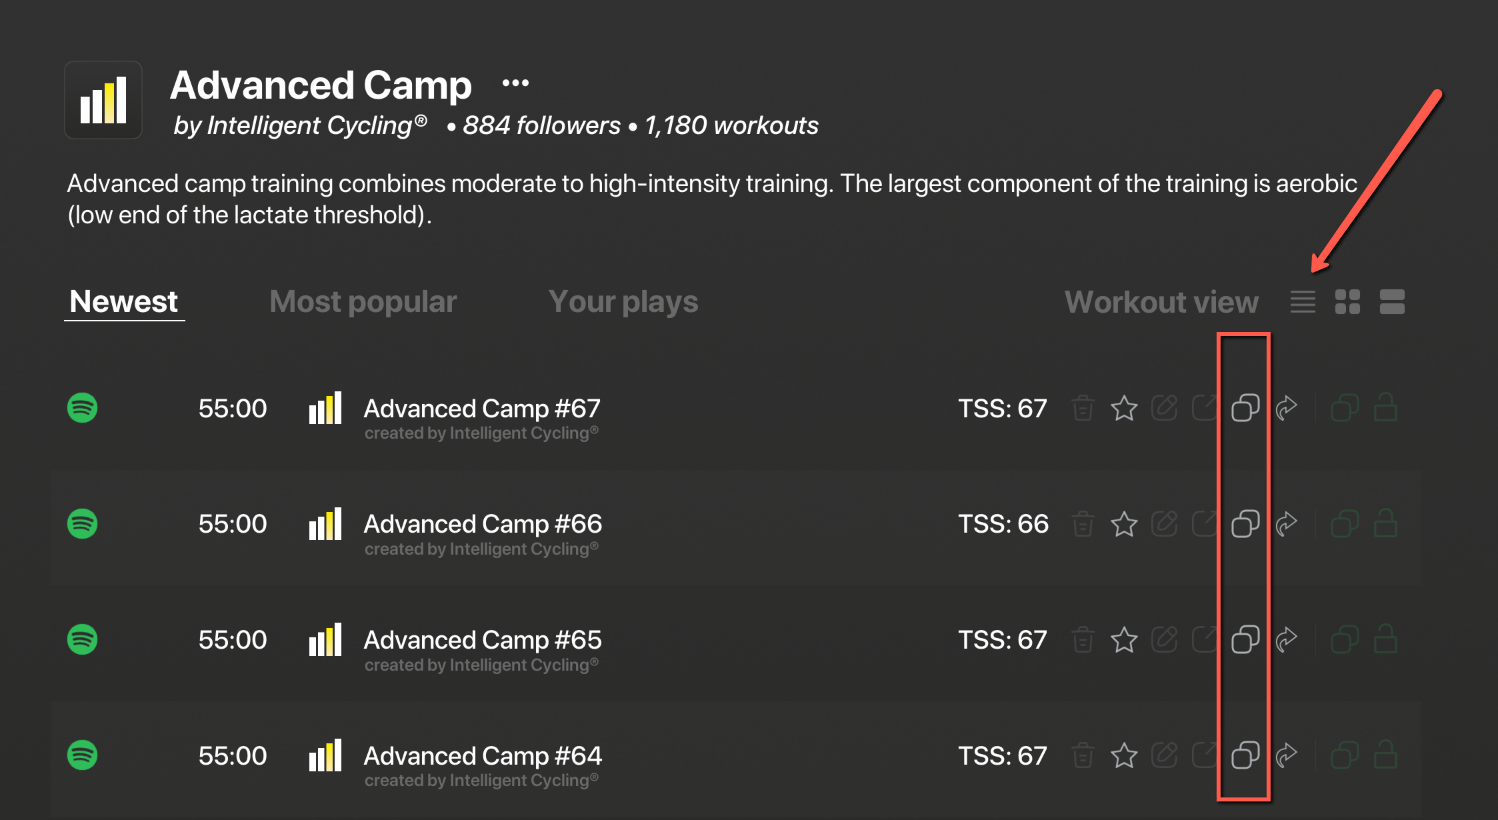Open the three-dot menu beside Advanced Camp
The height and width of the screenshot is (820, 1498).
click(515, 84)
